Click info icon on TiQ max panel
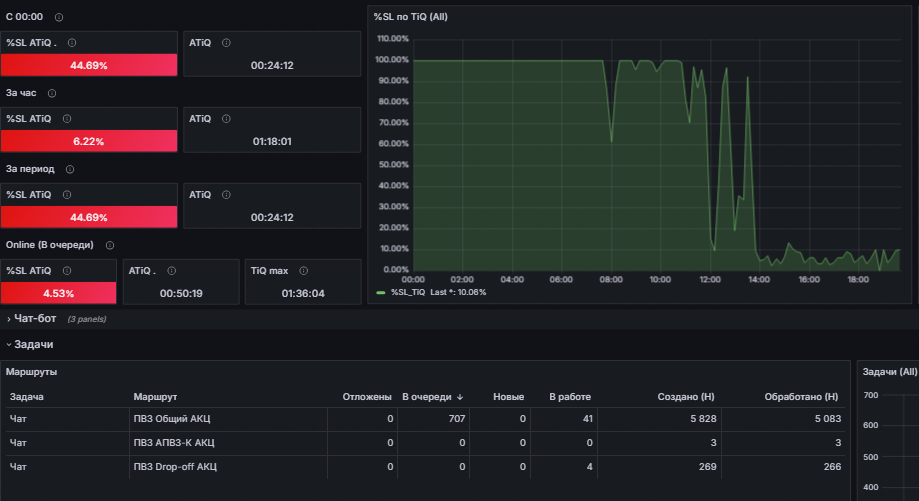 point(304,271)
